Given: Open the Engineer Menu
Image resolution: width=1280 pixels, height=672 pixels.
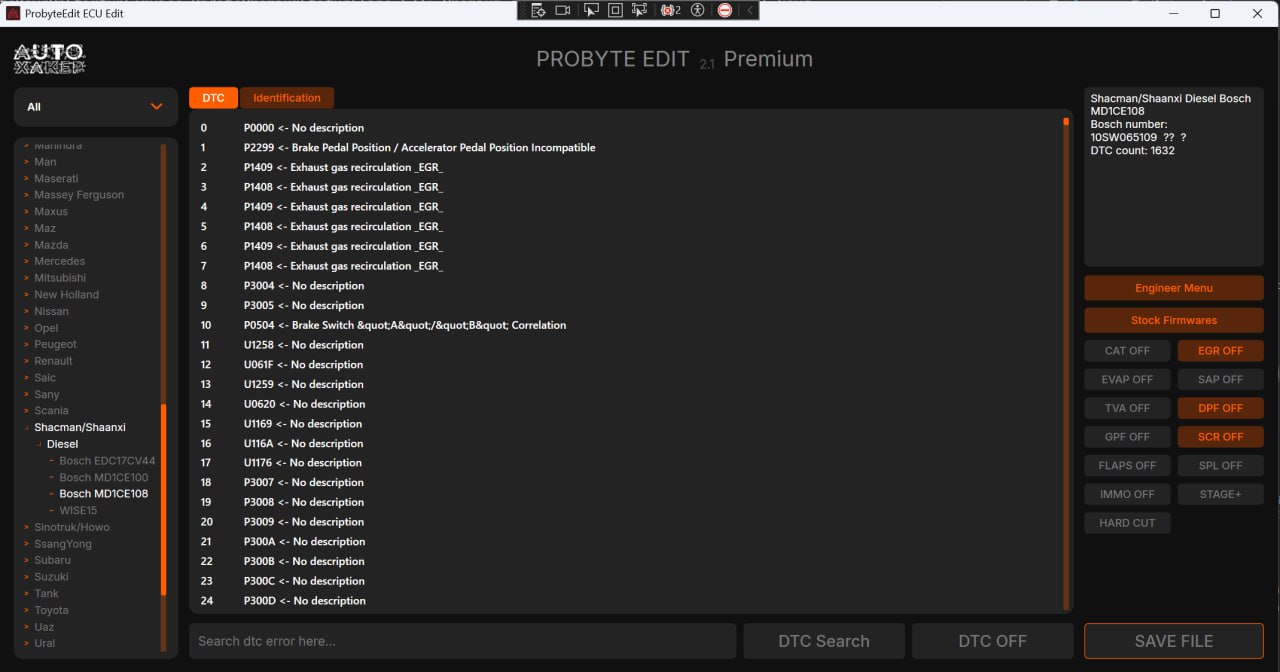Looking at the screenshot, I should 1173,288.
